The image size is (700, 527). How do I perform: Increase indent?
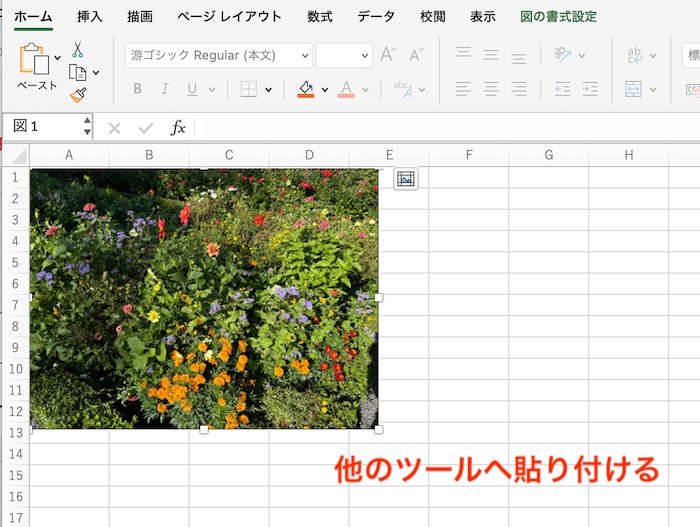coord(590,89)
